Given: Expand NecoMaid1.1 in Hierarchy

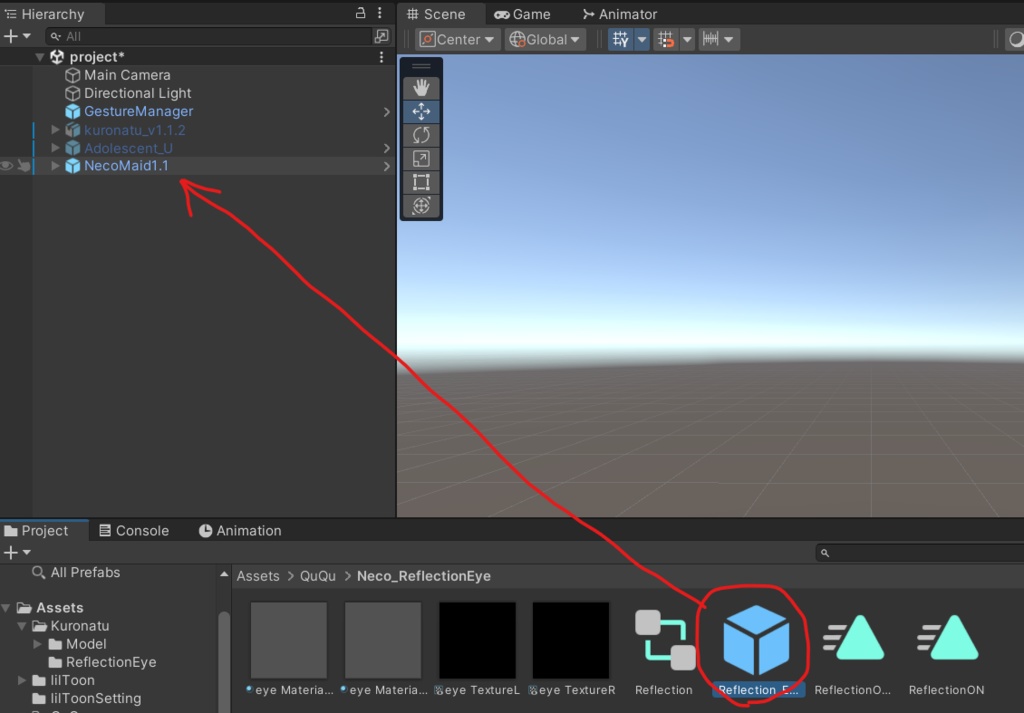Looking at the screenshot, I should pos(56,166).
